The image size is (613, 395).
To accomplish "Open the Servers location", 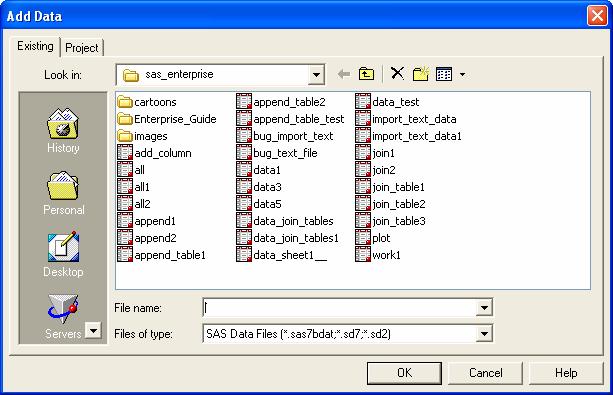I will (63, 316).
